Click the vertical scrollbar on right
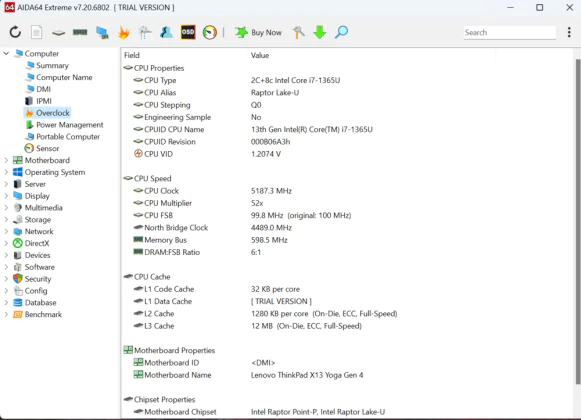 pyautogui.click(x=577, y=221)
